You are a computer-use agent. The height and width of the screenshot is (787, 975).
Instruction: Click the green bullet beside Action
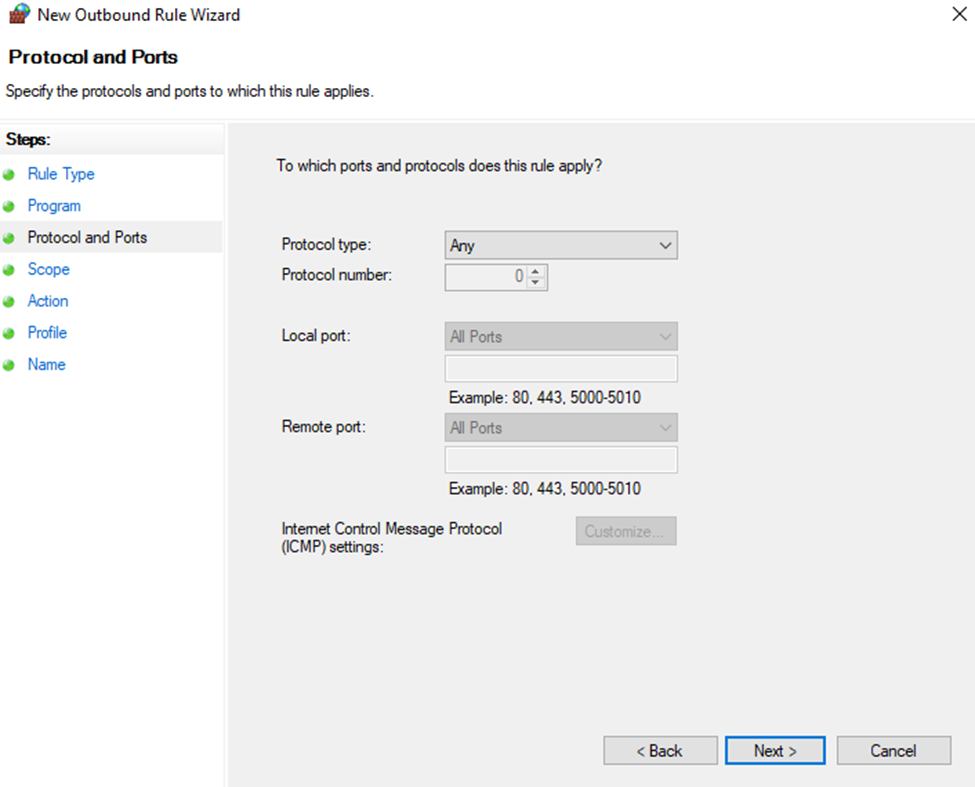(9, 301)
